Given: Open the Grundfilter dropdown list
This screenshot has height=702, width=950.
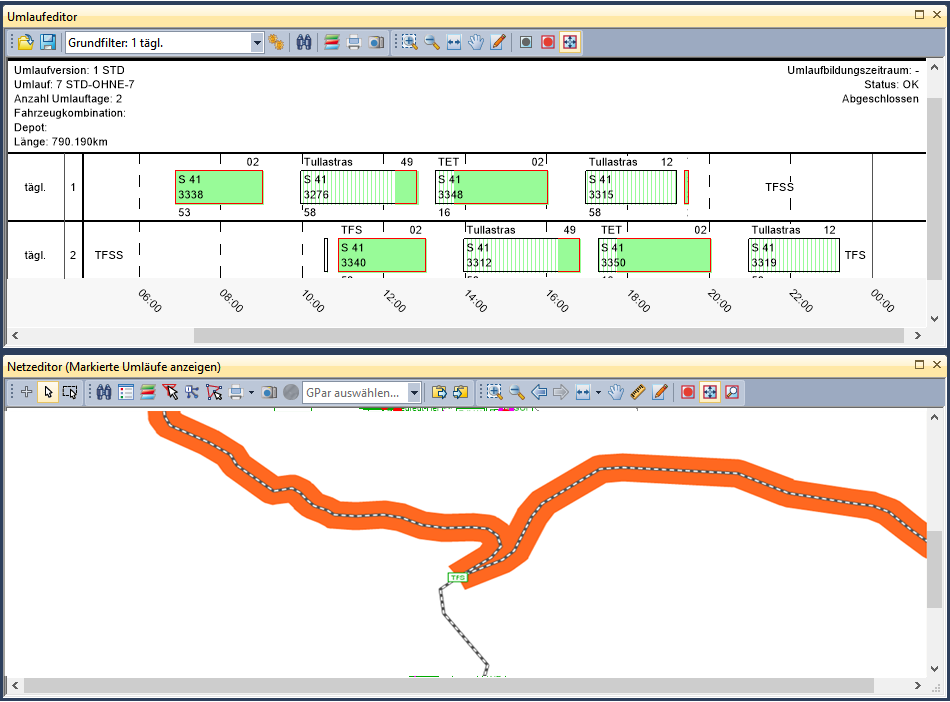Looking at the screenshot, I should click(x=256, y=42).
